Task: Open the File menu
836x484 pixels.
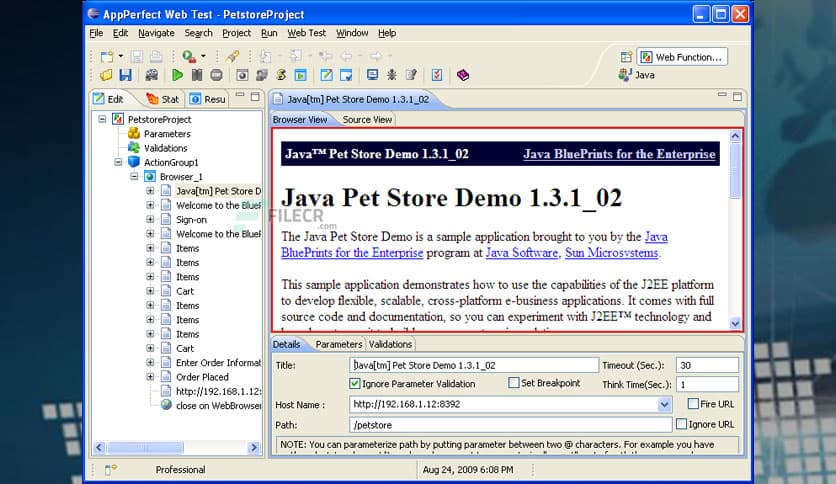Action: pyautogui.click(x=96, y=33)
